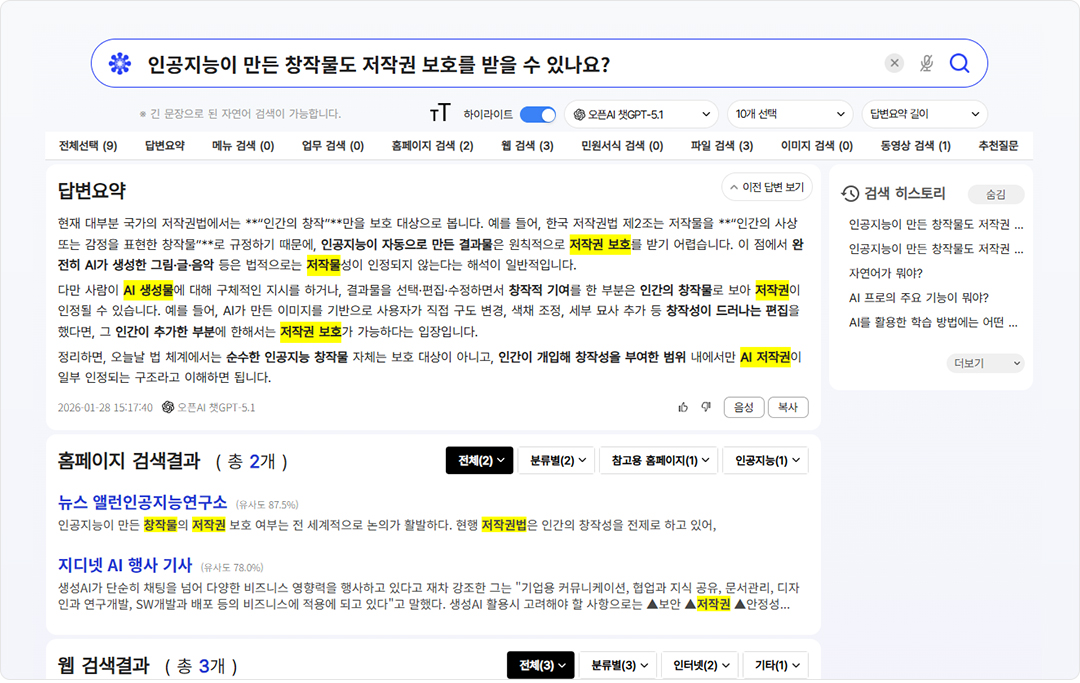
Task: Open the 오픈AI 챗GPT-5.1 model dropdown
Action: click(641, 115)
